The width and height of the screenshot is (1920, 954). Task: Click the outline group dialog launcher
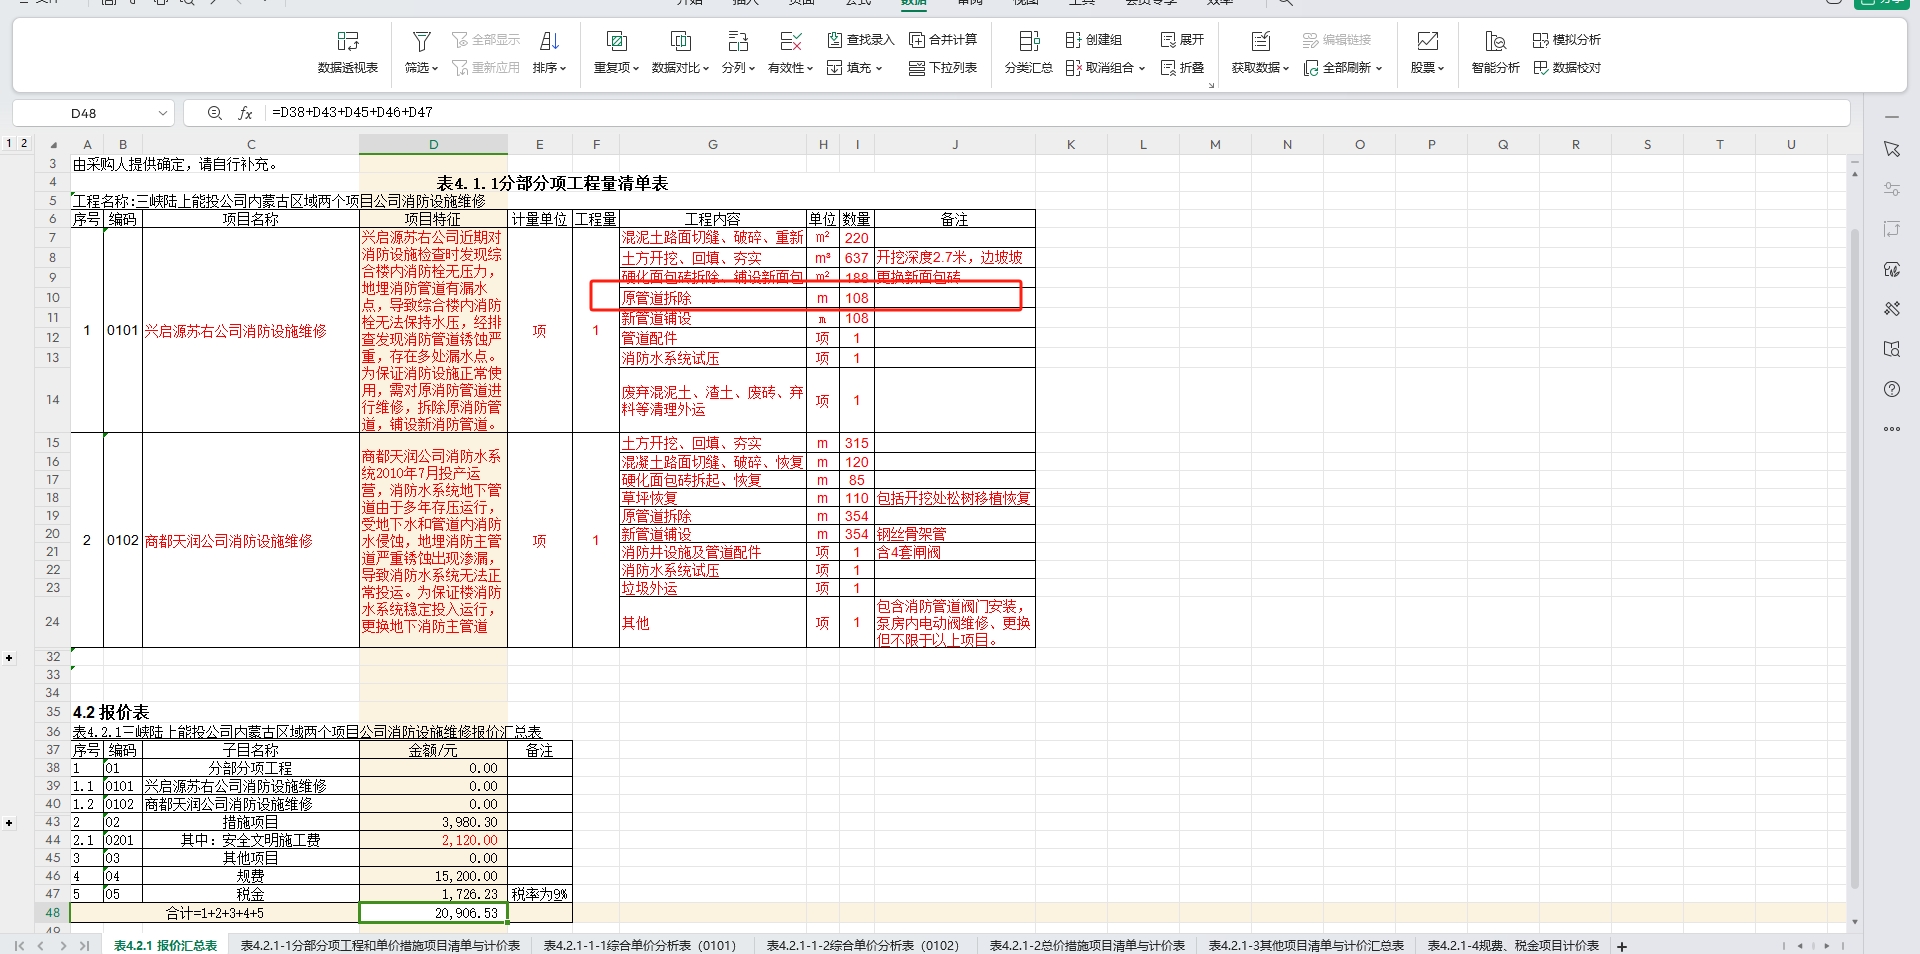pyautogui.click(x=1211, y=86)
